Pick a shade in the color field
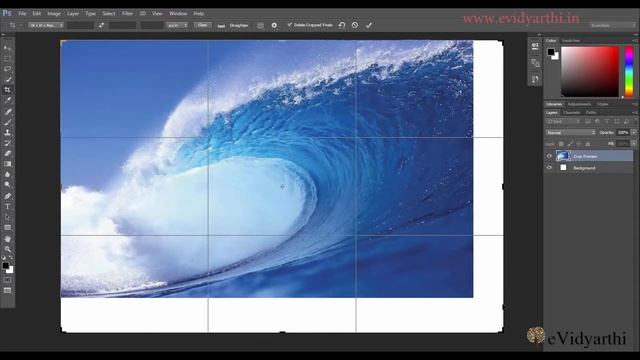The width and height of the screenshot is (640, 360). (590, 71)
